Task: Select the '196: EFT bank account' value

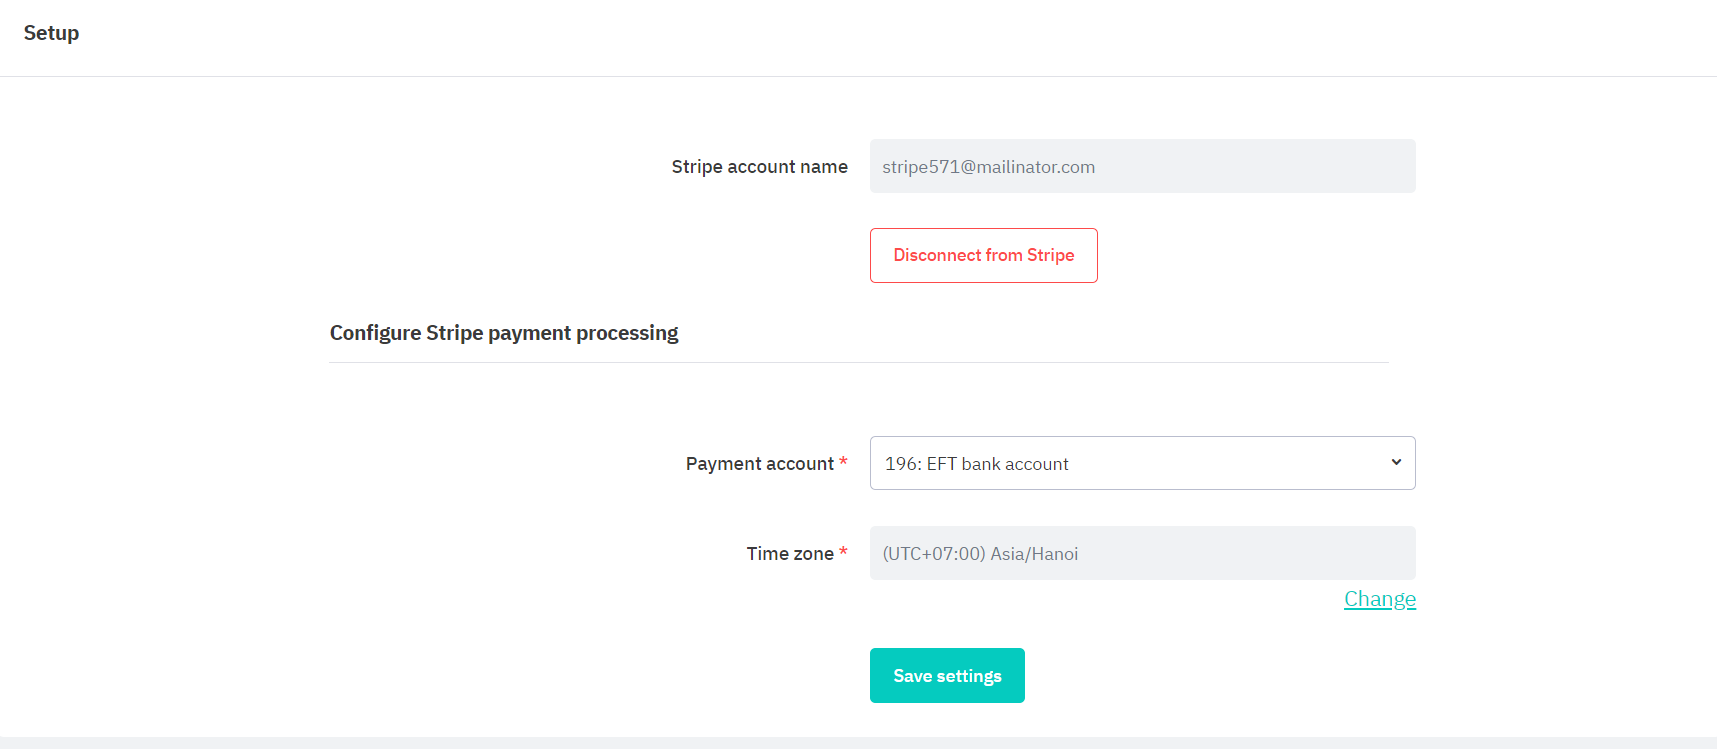Action: click(976, 464)
